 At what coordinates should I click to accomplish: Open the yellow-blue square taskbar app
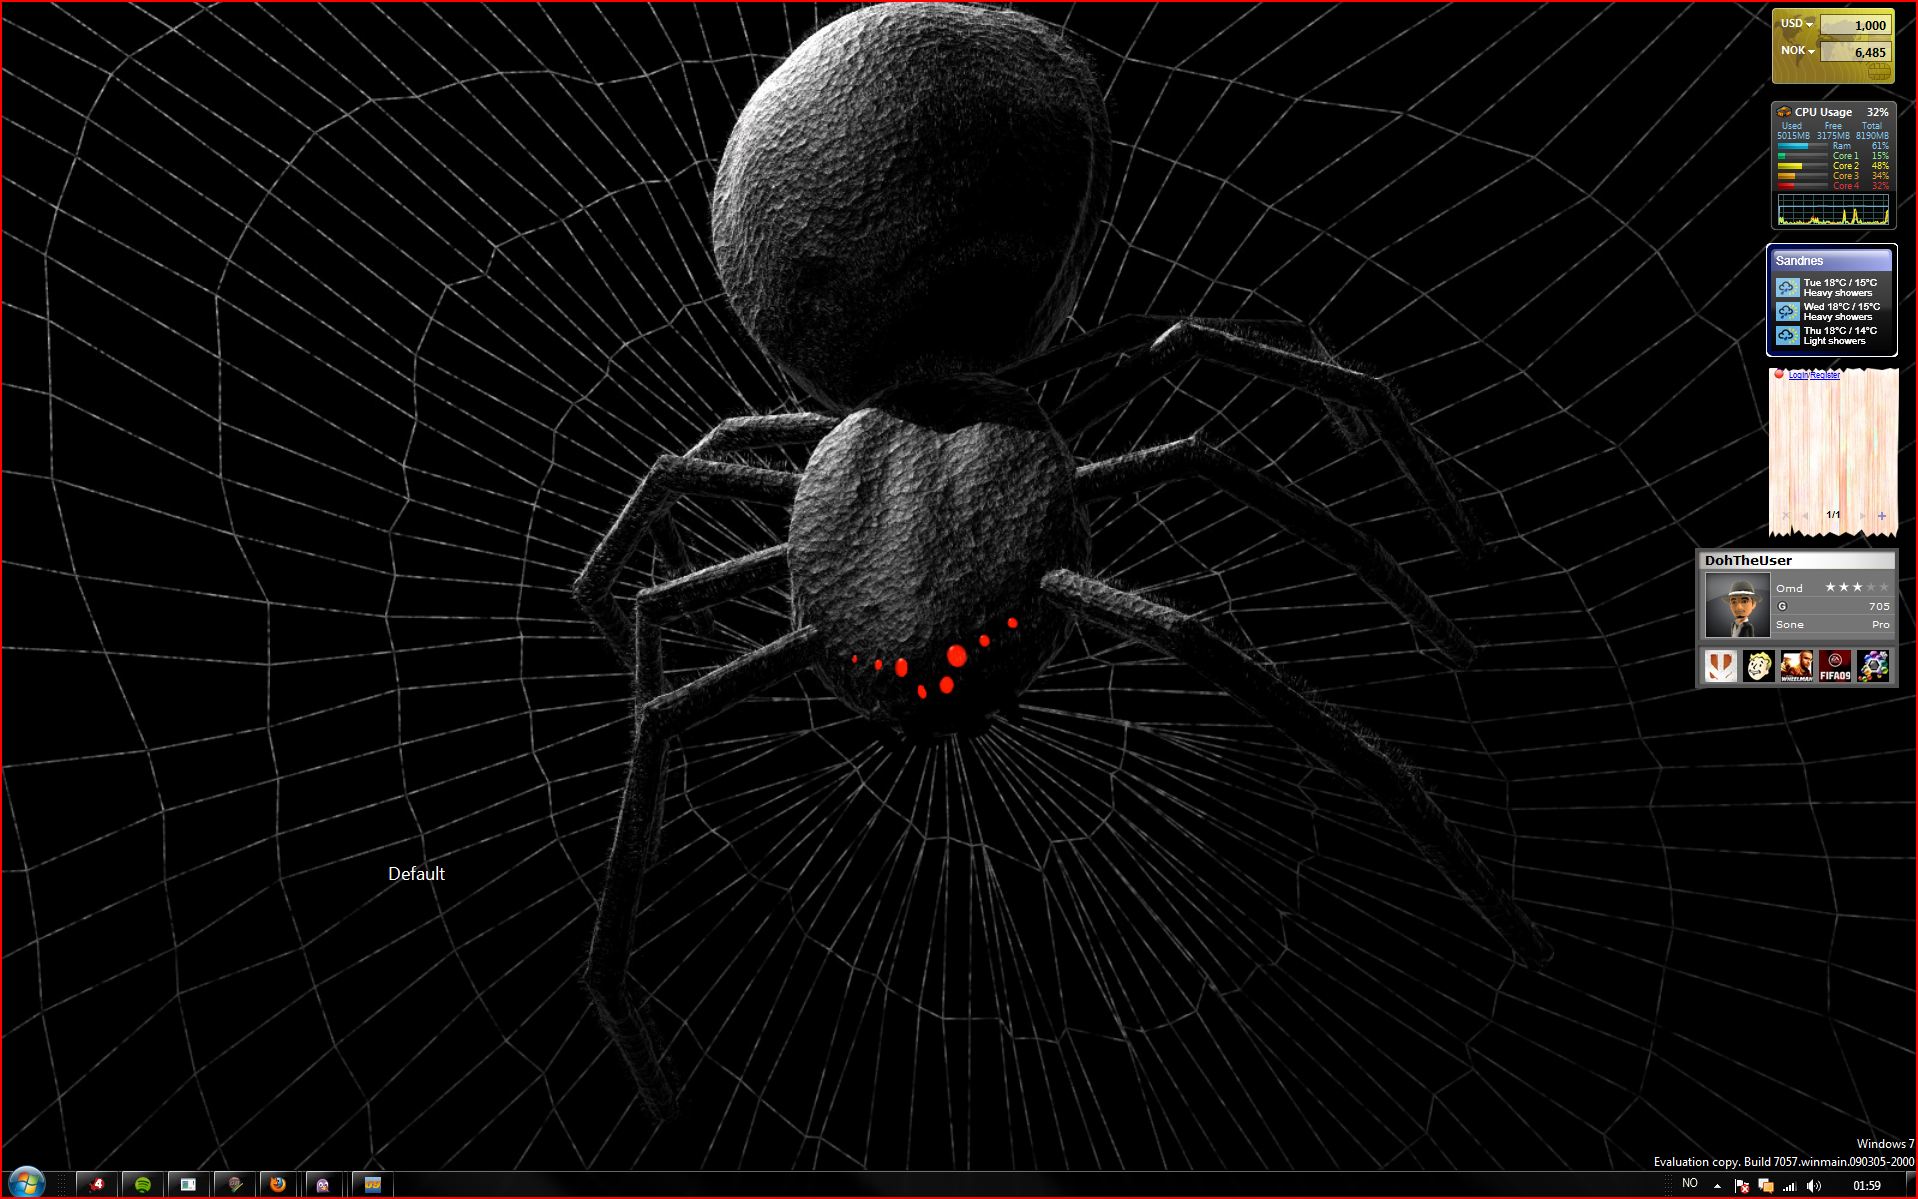point(372,1184)
